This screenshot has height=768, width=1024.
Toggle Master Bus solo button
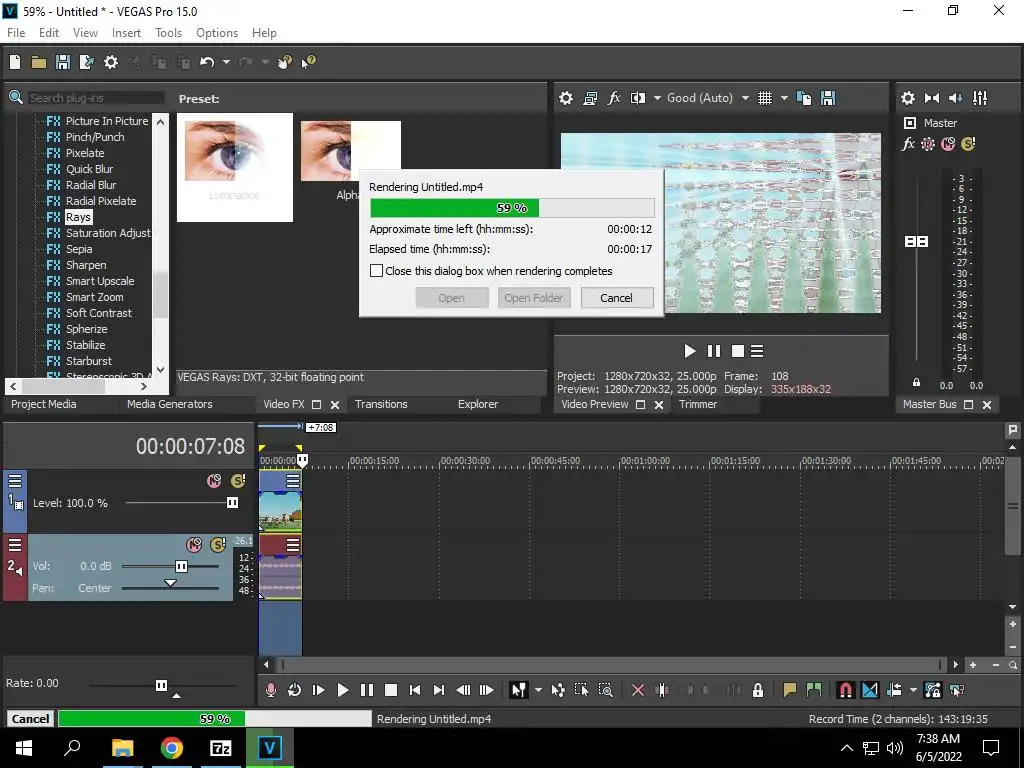(968, 144)
